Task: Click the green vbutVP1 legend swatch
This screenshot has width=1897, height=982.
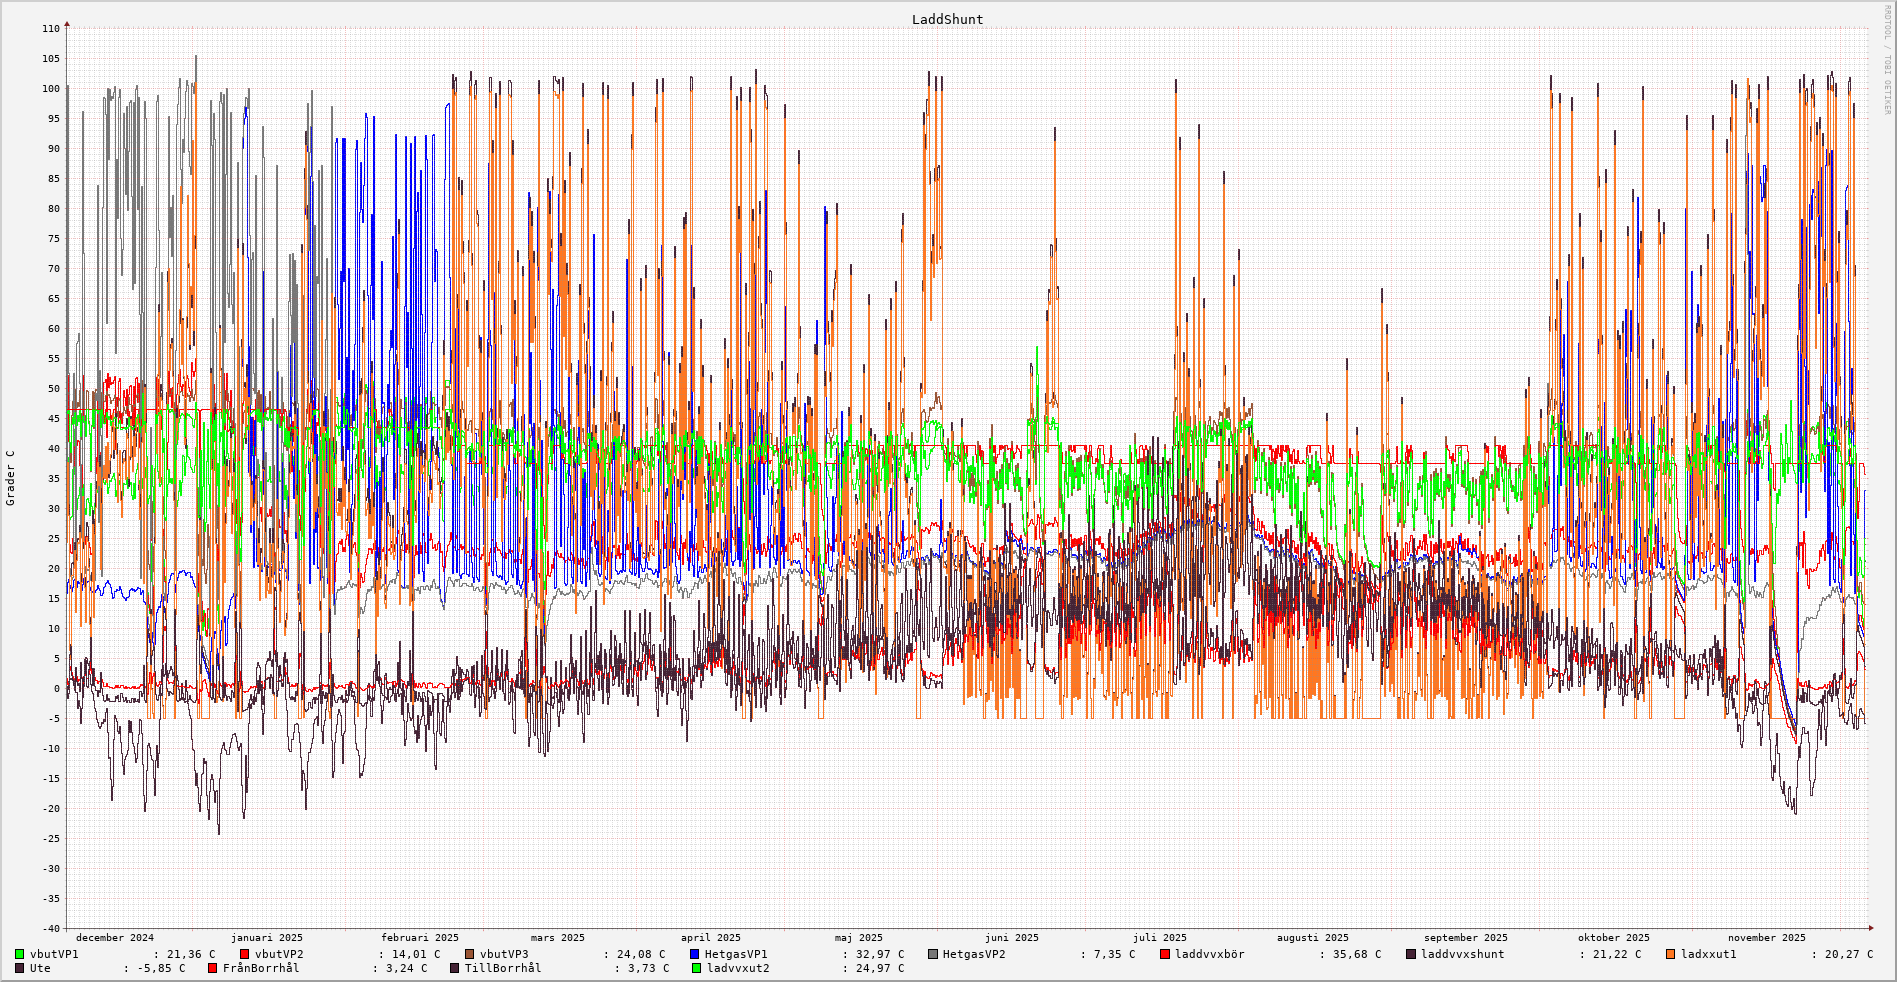Action: pyautogui.click(x=20, y=954)
